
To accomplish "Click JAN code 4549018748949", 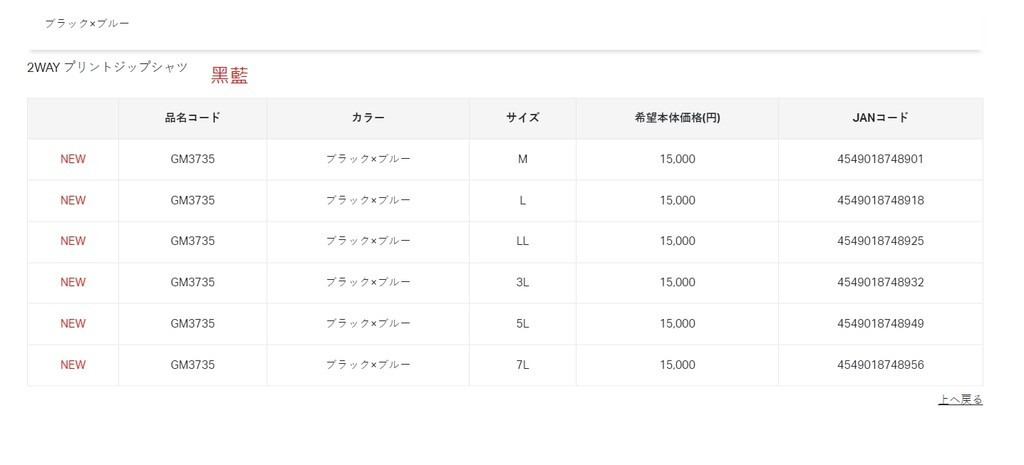I will click(x=880, y=323).
